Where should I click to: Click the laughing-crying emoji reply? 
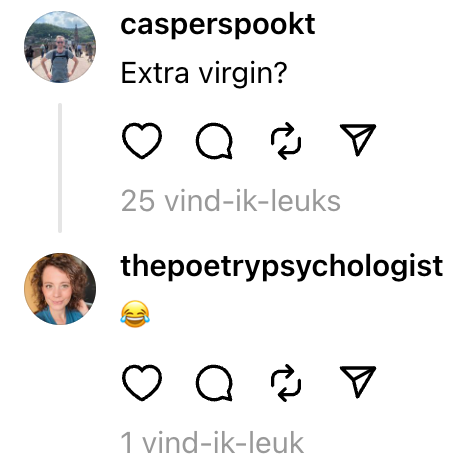pyautogui.click(x=135, y=314)
